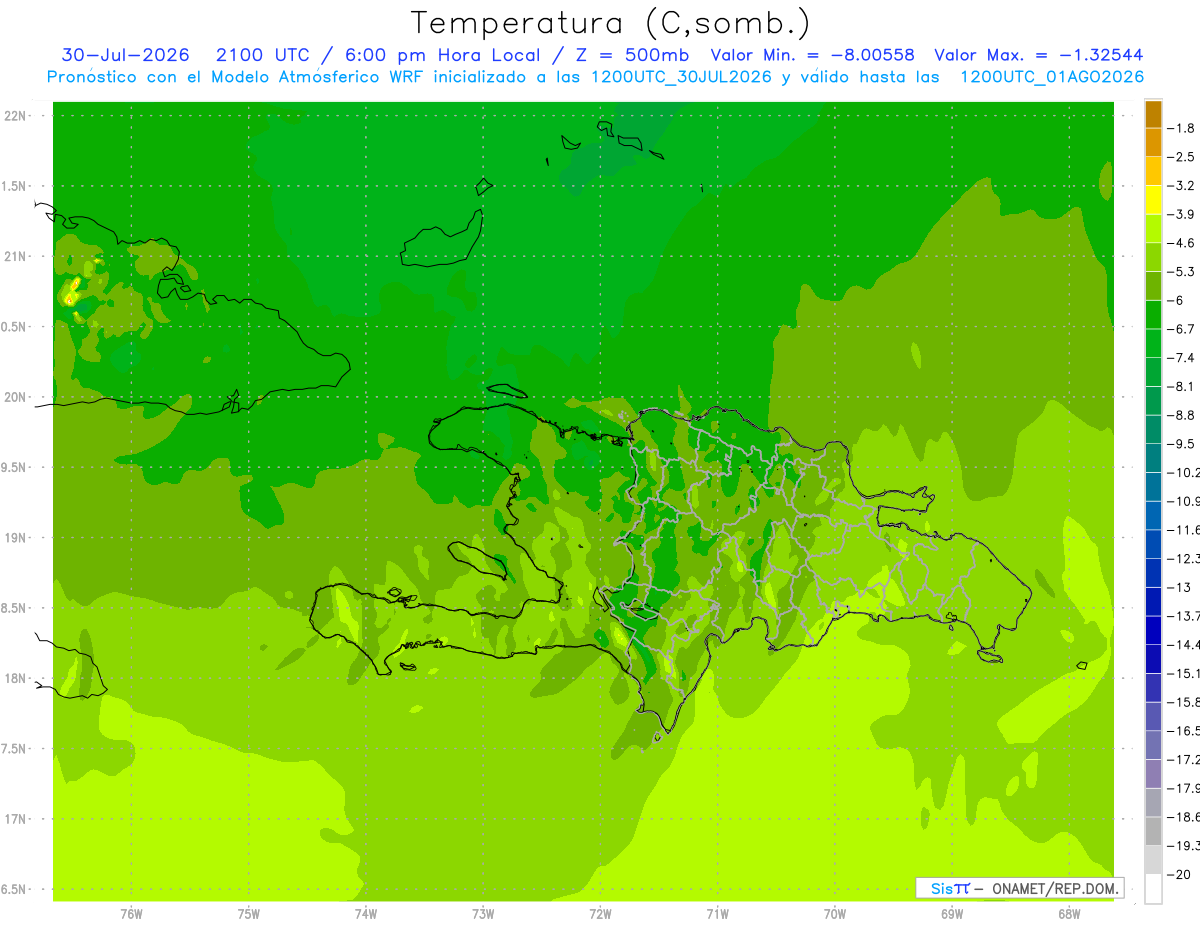The image size is (1200, 927).
Task: Pick the teal swatch between -9.5 and -10.2
Action: click(x=1153, y=458)
